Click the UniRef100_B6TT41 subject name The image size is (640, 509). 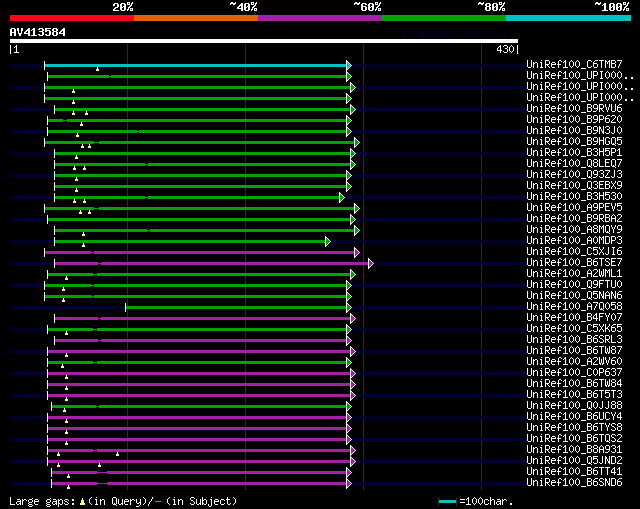point(574,472)
